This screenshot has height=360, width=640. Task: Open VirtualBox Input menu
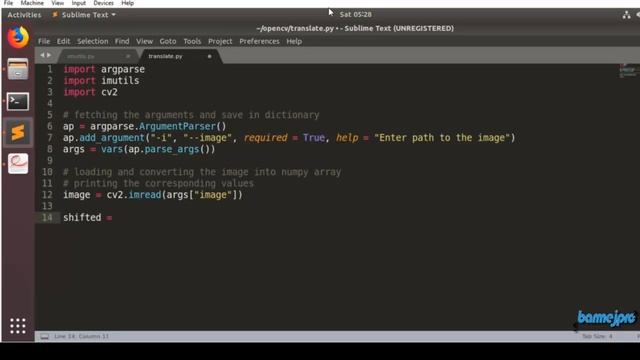point(78,3)
